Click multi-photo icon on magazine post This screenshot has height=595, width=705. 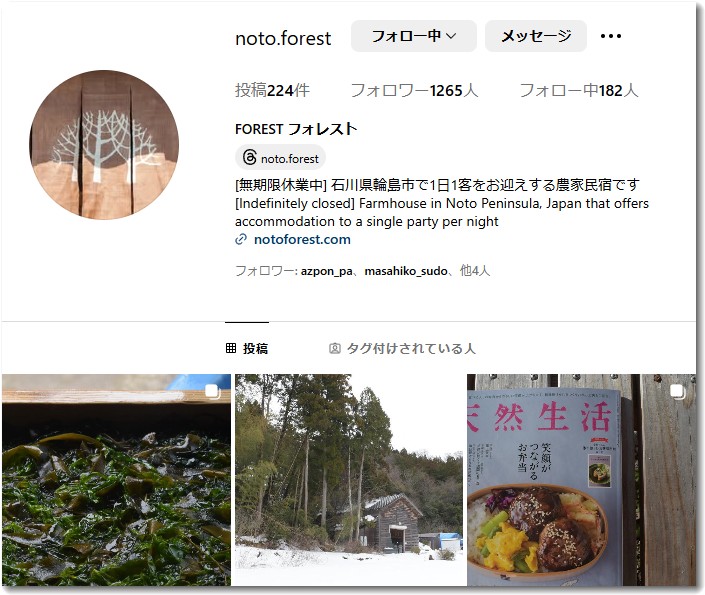tap(677, 391)
